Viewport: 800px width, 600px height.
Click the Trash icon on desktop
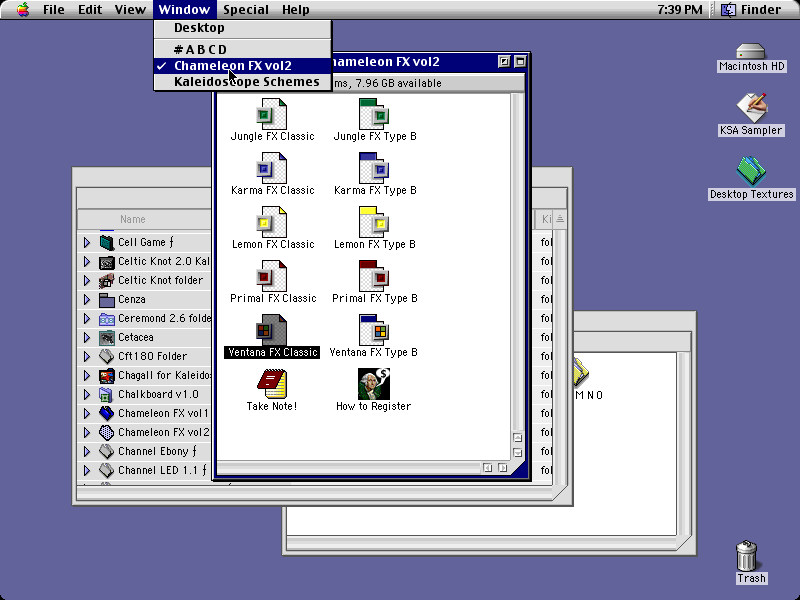click(x=747, y=556)
